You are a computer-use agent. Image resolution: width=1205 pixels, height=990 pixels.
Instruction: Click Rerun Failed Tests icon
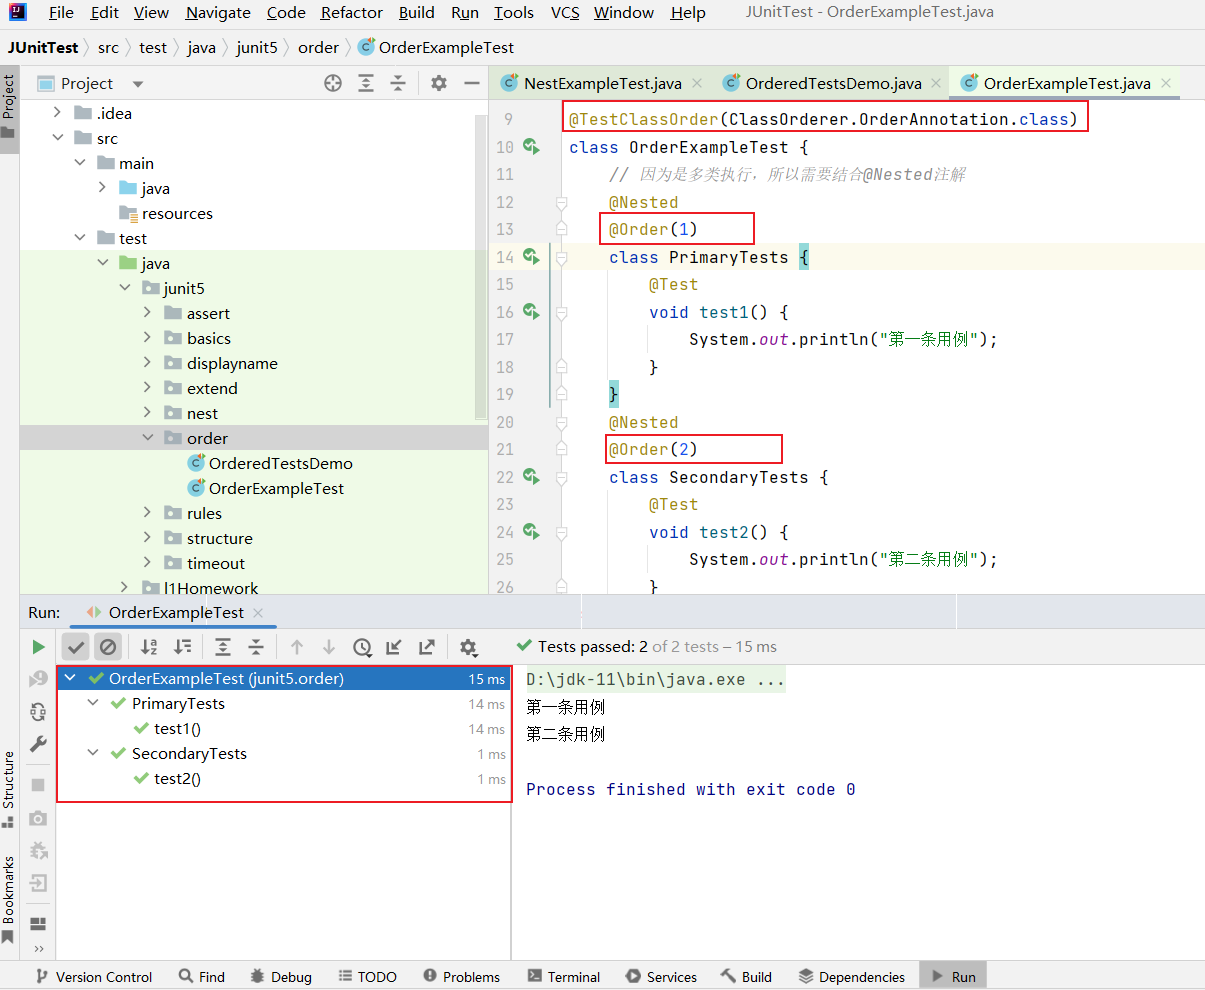coord(38,679)
